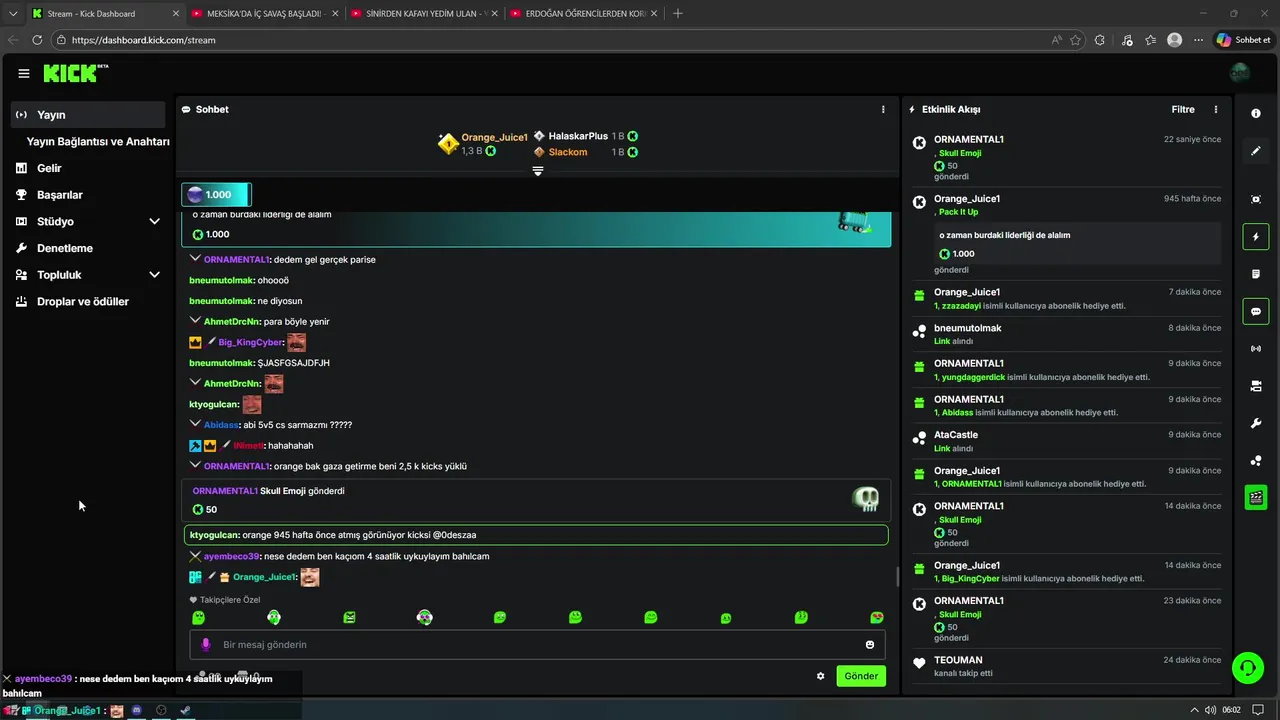
Task: Toggle the camera icon in right toolbar
Action: click(1256, 386)
